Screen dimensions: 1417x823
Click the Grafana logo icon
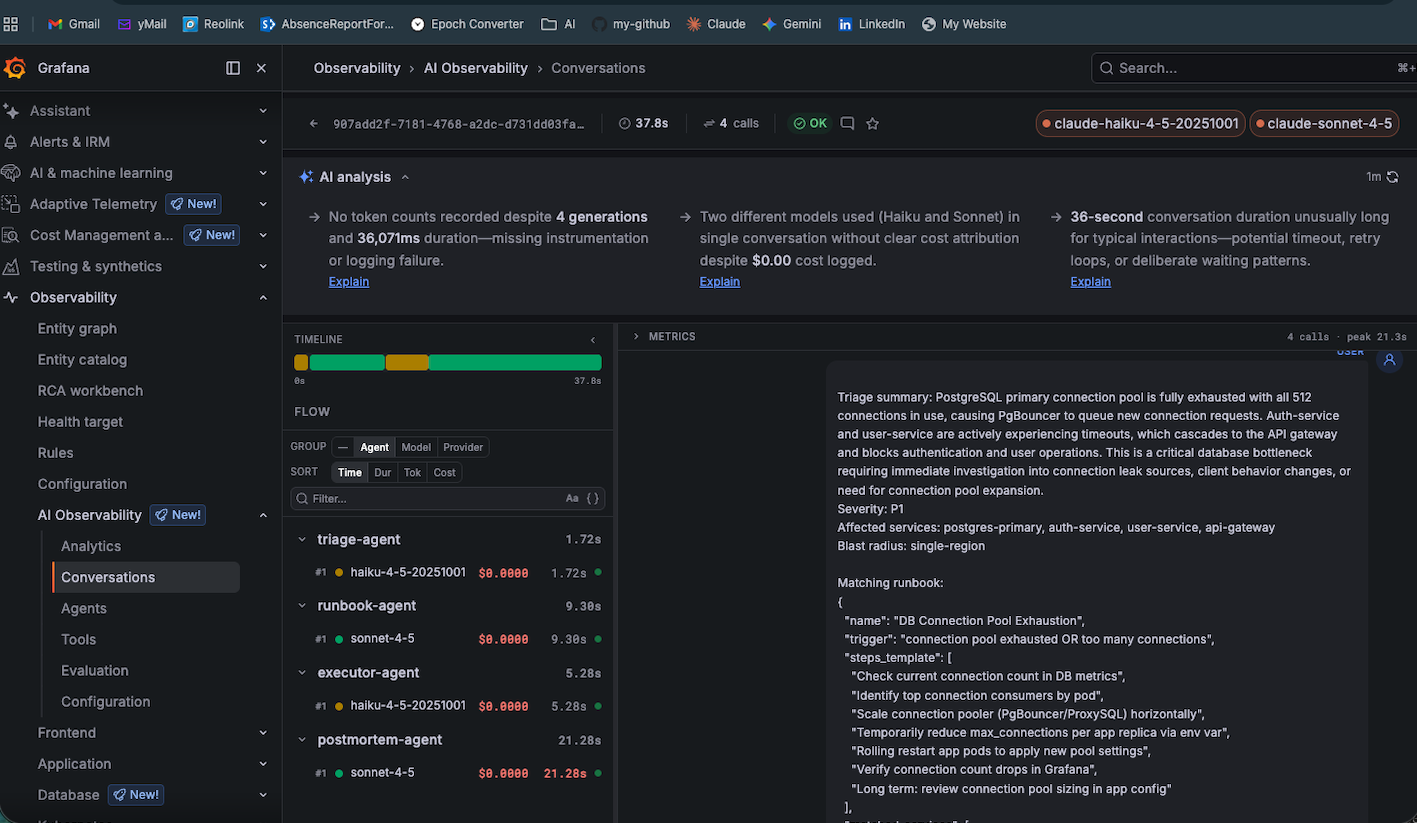[15, 68]
